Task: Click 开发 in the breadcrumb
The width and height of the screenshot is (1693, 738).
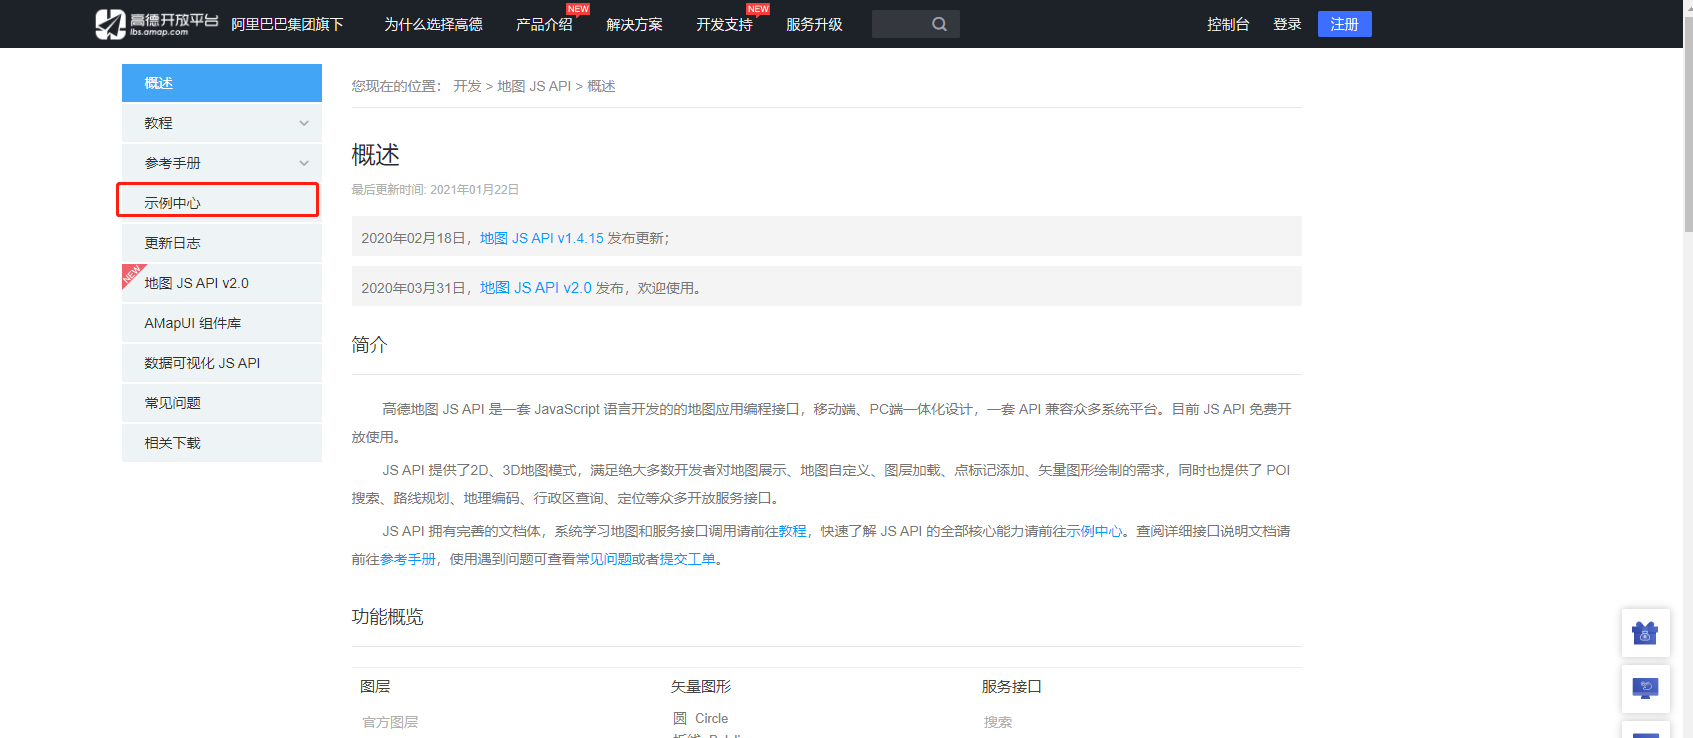Action: tap(467, 86)
